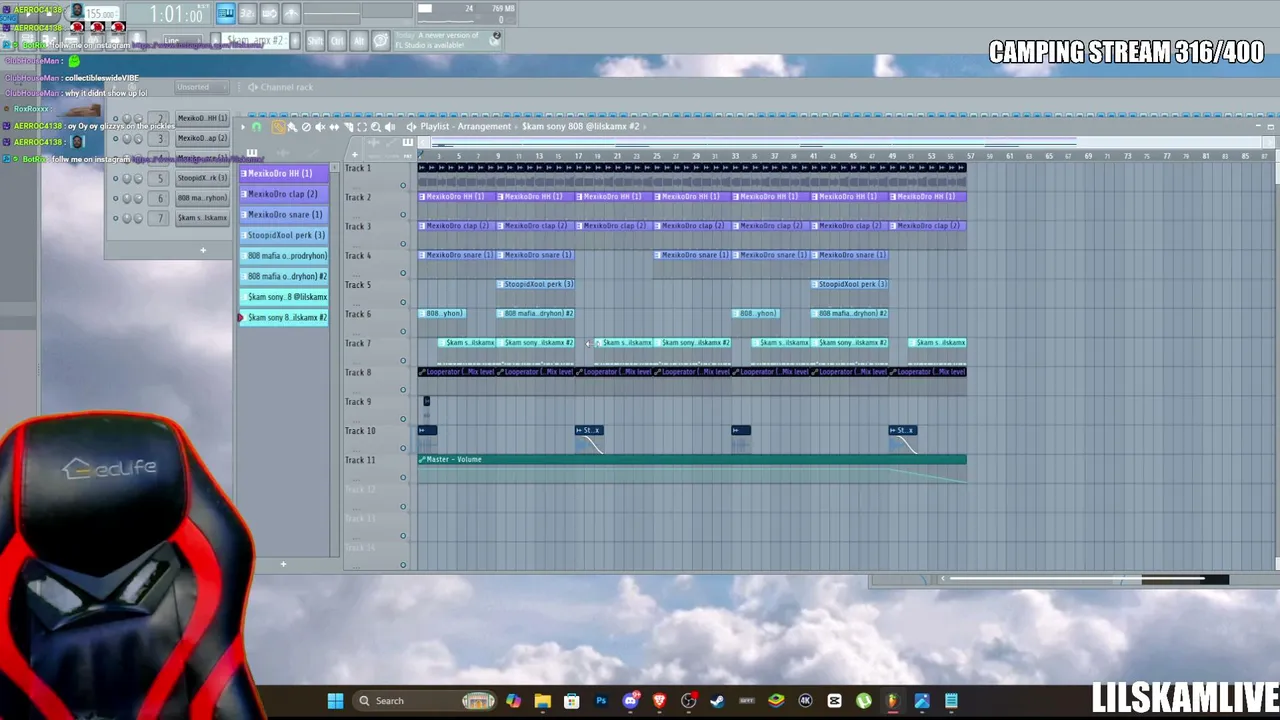Viewport: 1280px width, 720px height.
Task: Select MexikoDro HH (1) in the picker
Action: pyautogui.click(x=283, y=174)
